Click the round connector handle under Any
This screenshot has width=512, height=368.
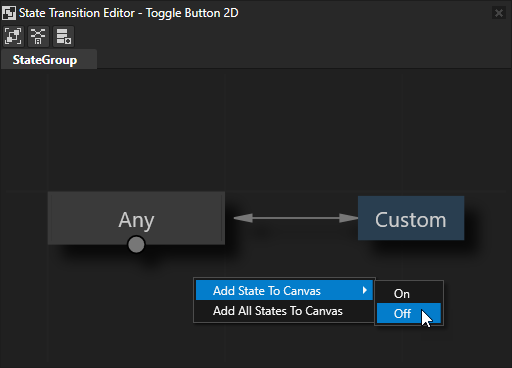[x=136, y=245]
